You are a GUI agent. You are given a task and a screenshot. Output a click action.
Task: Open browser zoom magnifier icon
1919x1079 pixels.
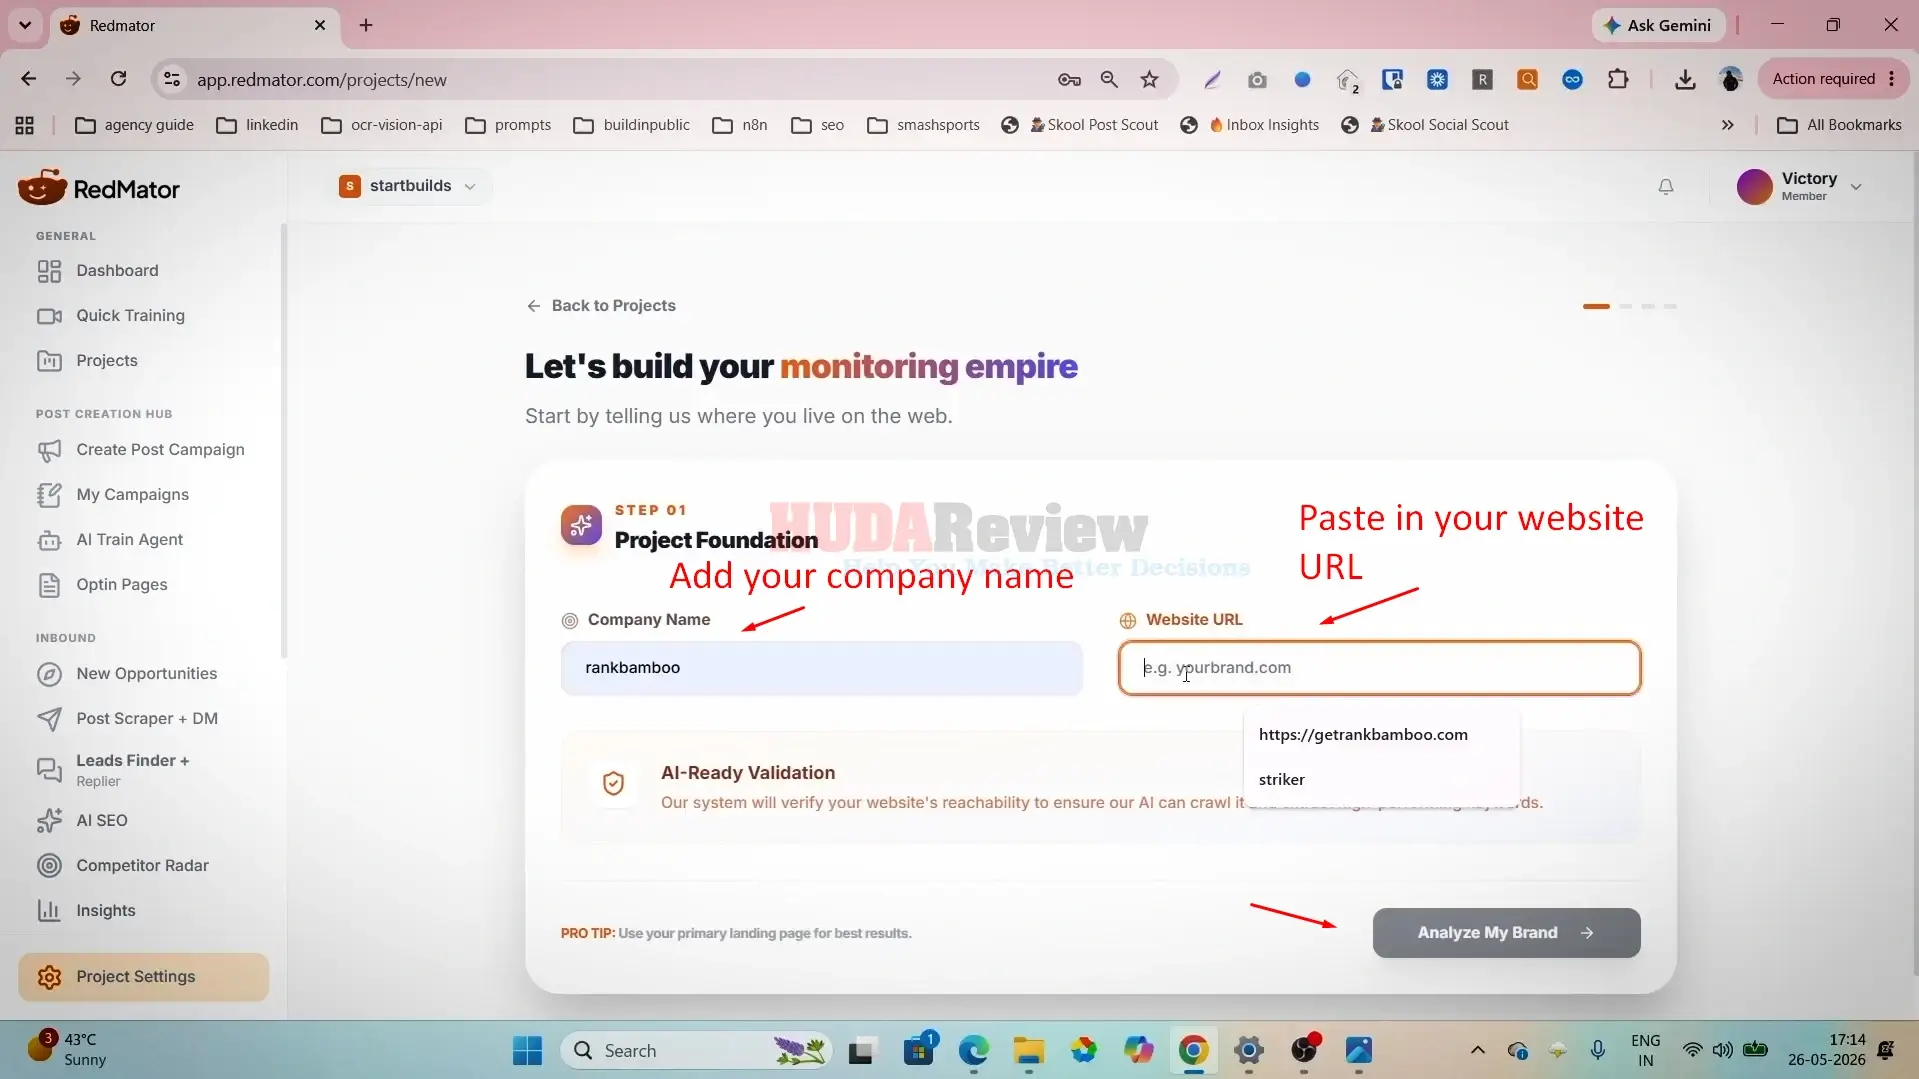(1108, 79)
